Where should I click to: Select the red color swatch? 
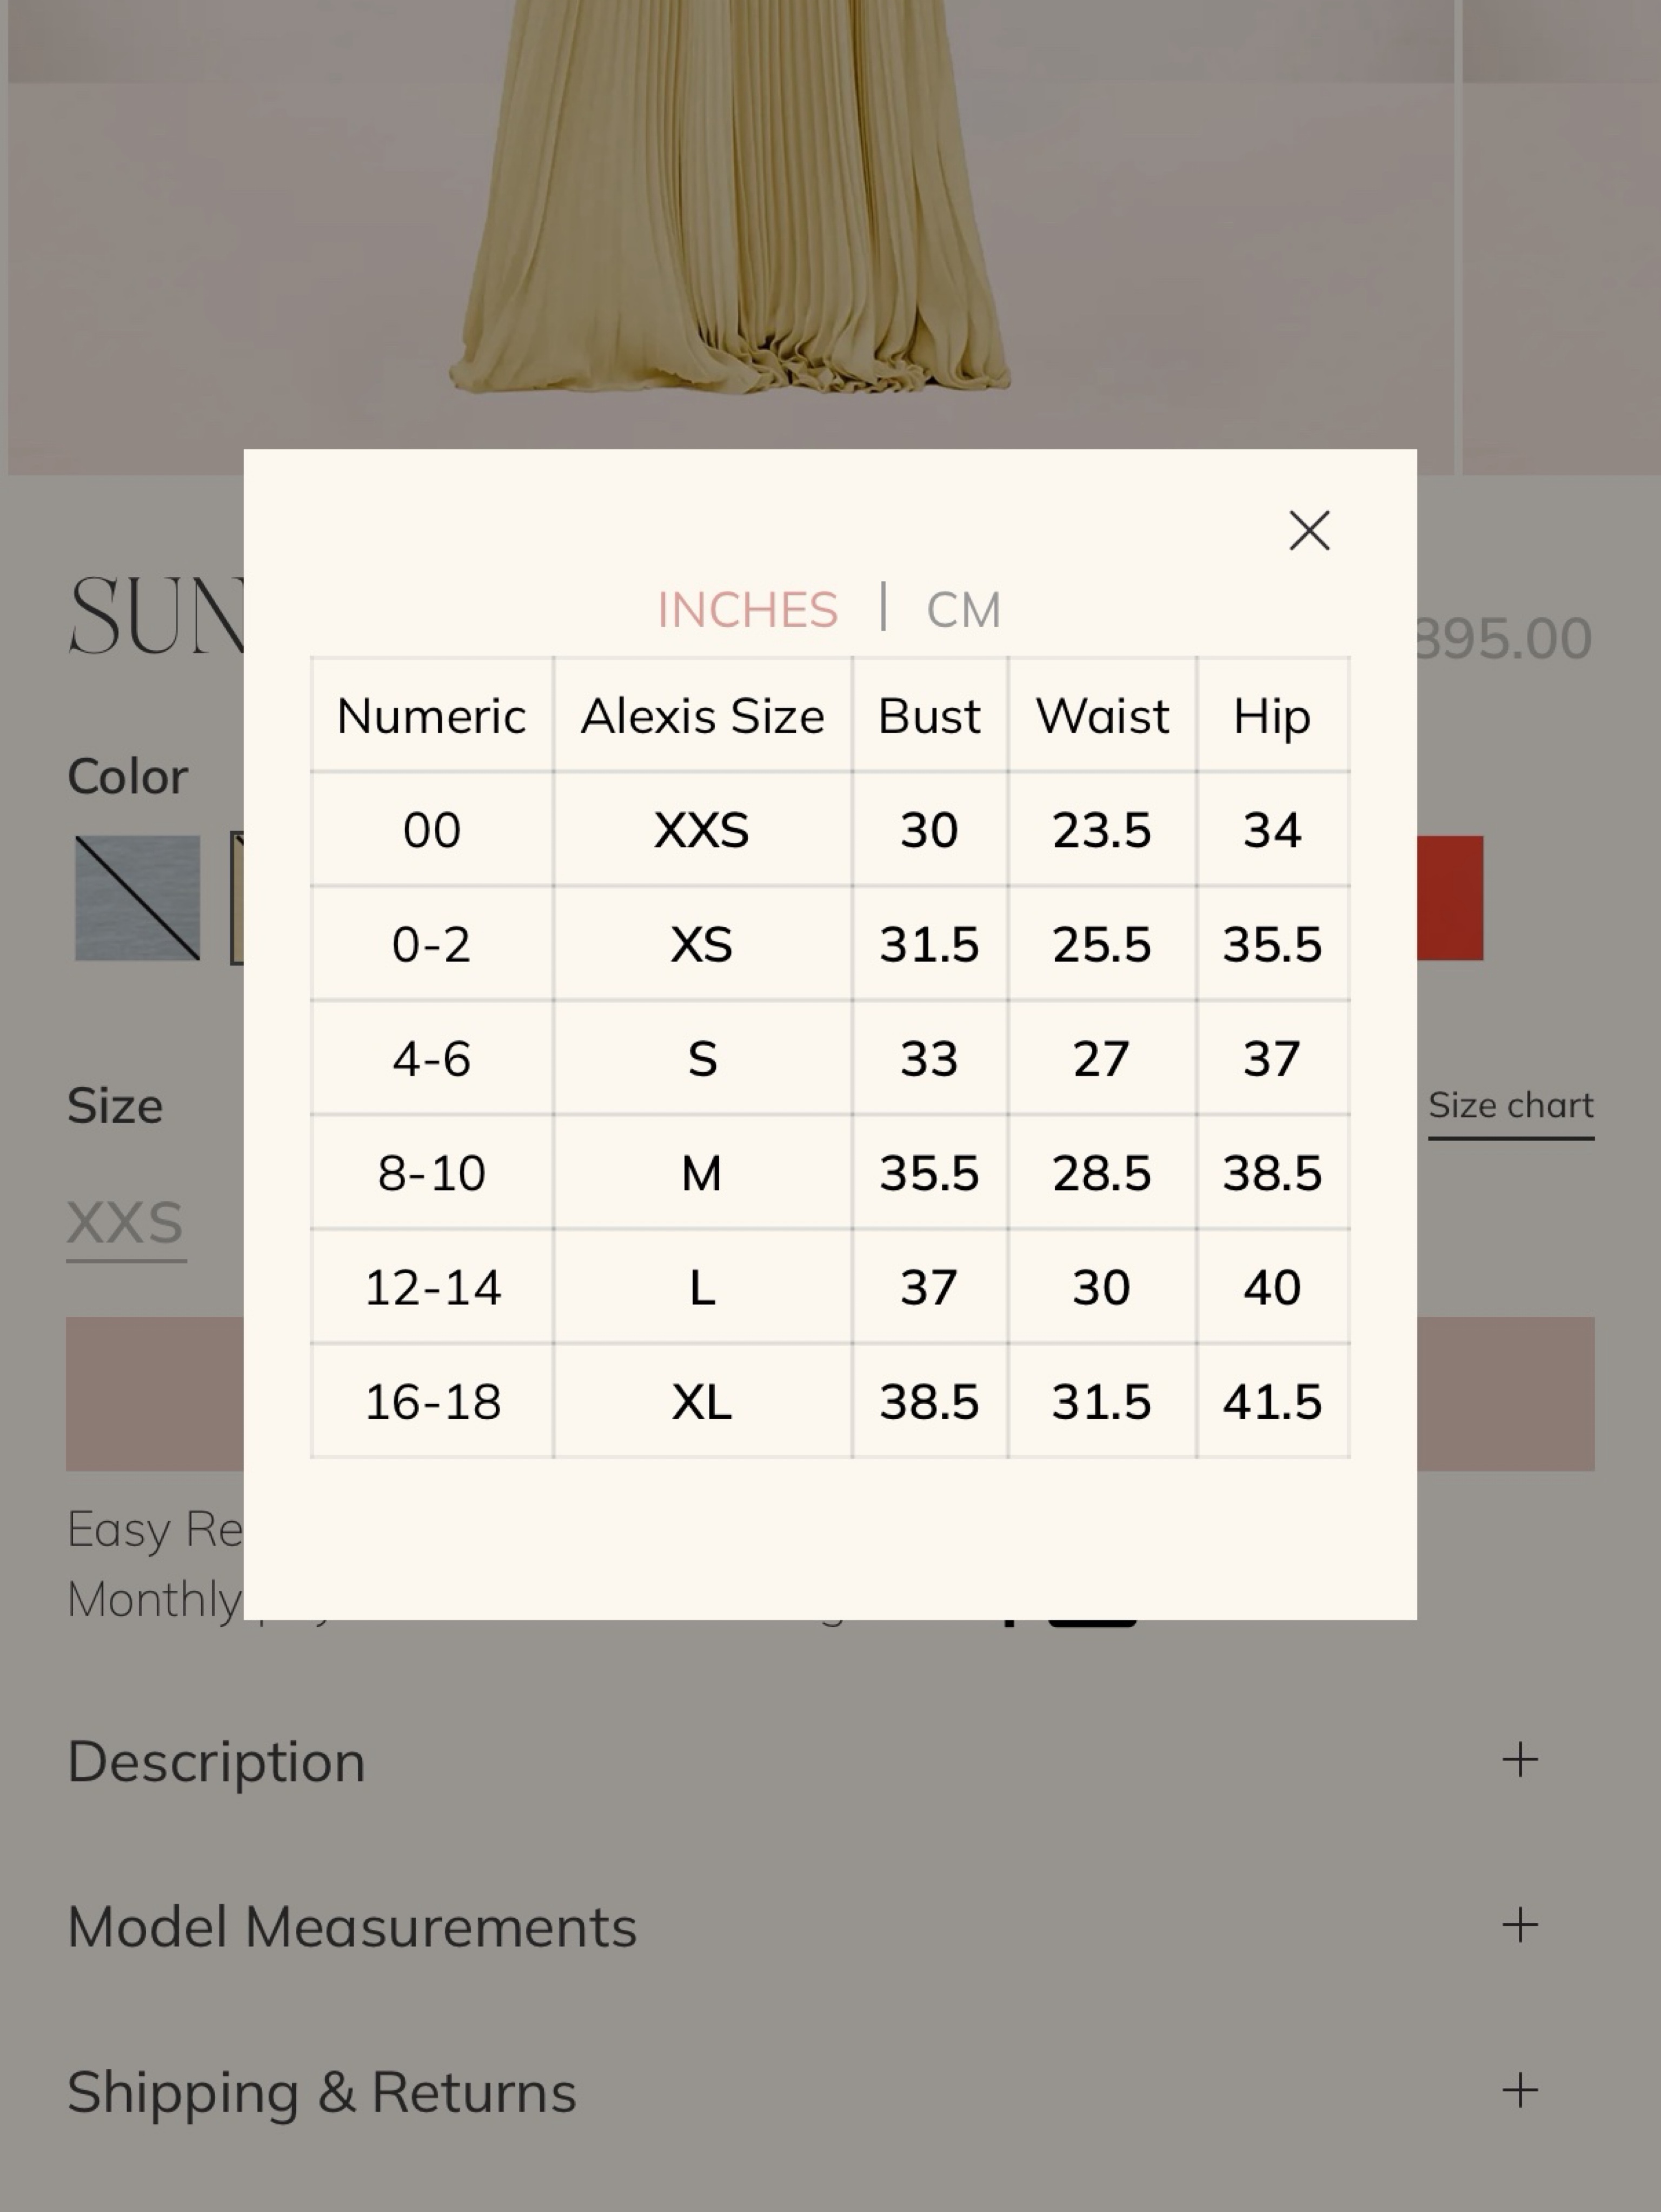1450,898
